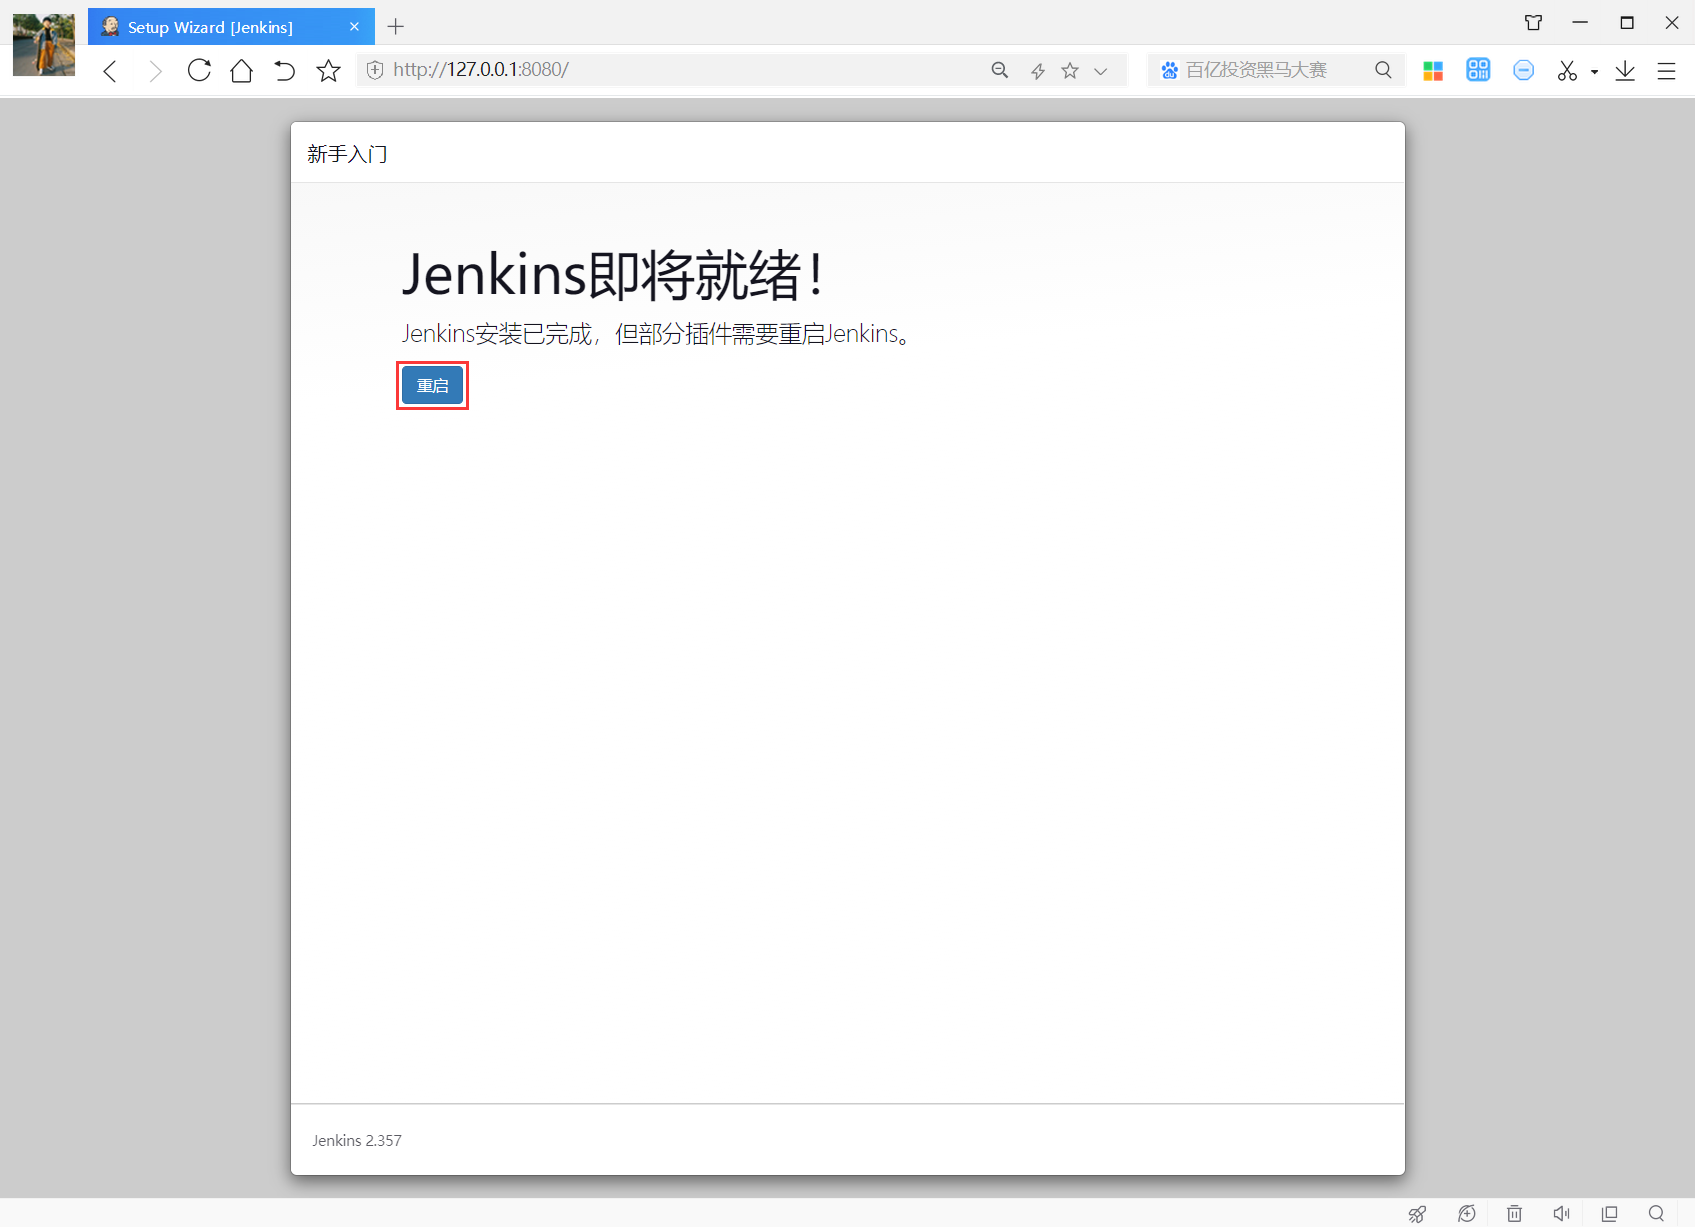Click the bookmark star left of address bar

coord(328,70)
